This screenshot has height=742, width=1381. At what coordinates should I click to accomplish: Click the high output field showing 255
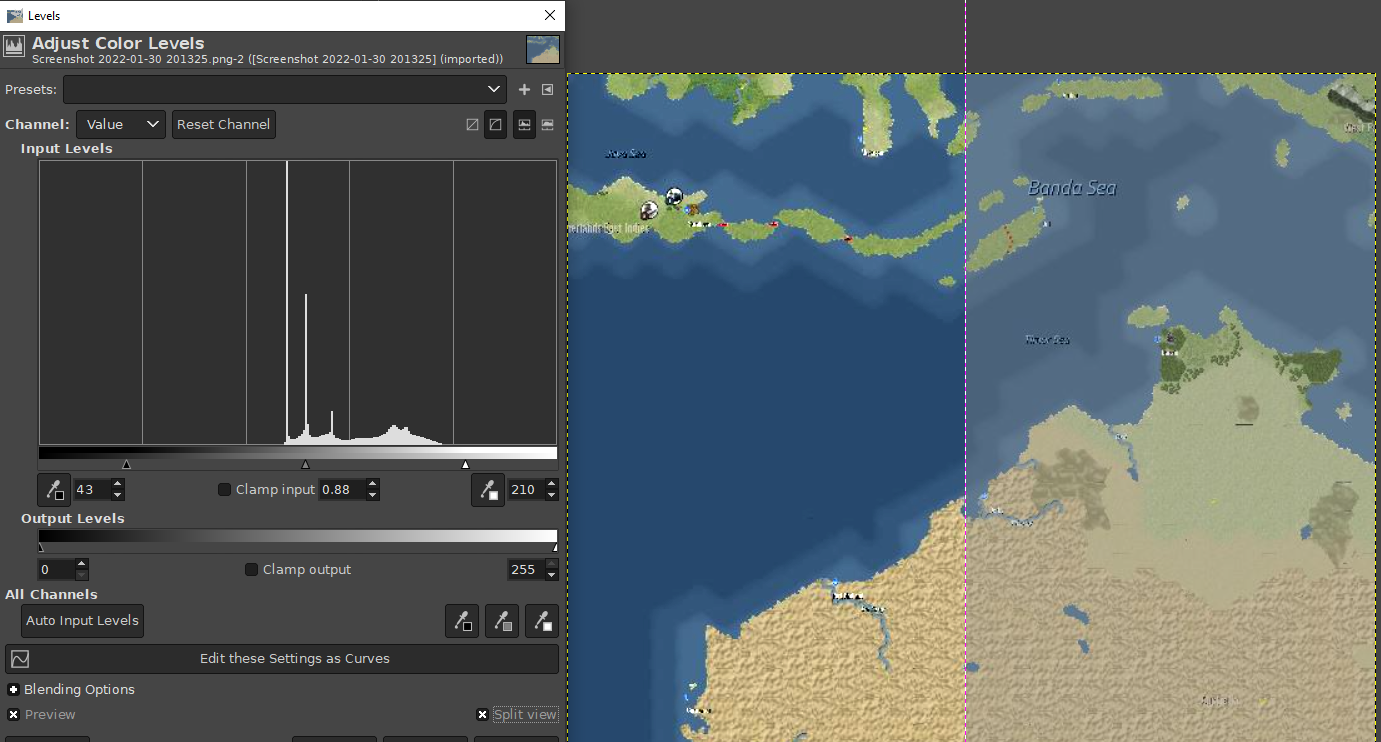pos(526,570)
